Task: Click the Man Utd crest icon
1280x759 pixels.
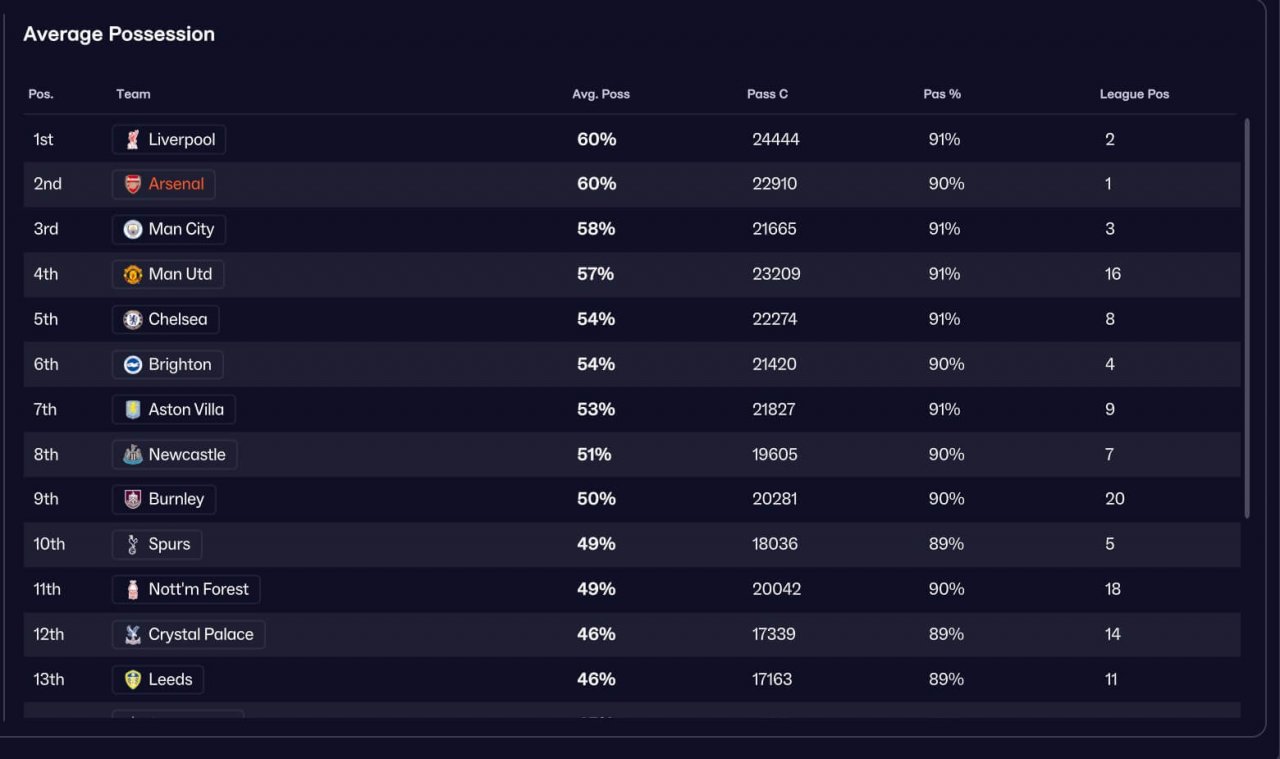Action: pos(133,274)
